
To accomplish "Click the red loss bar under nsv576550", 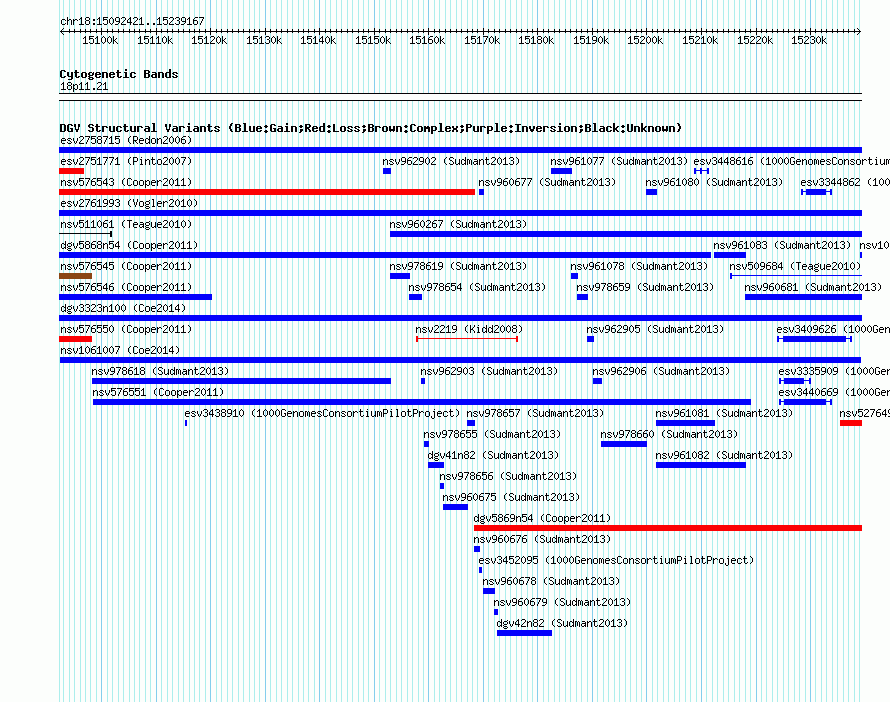I will [x=75, y=339].
